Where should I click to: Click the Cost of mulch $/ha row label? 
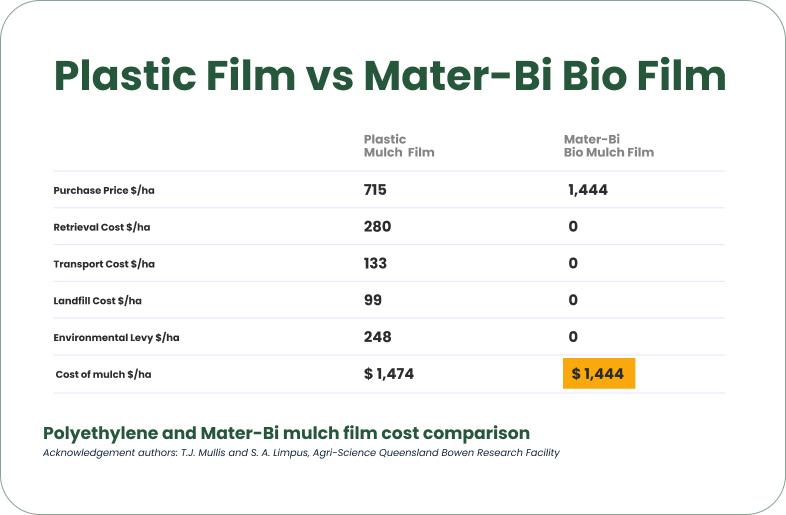pos(104,374)
